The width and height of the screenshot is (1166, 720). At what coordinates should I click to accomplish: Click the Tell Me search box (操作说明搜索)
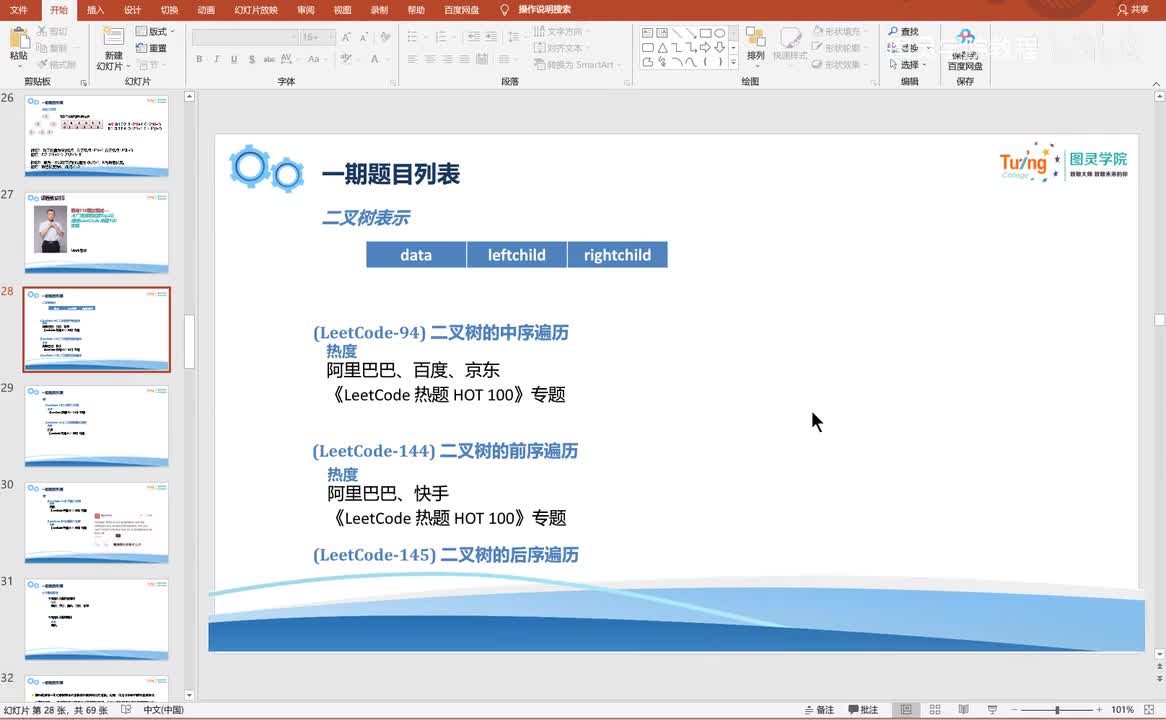[544, 10]
